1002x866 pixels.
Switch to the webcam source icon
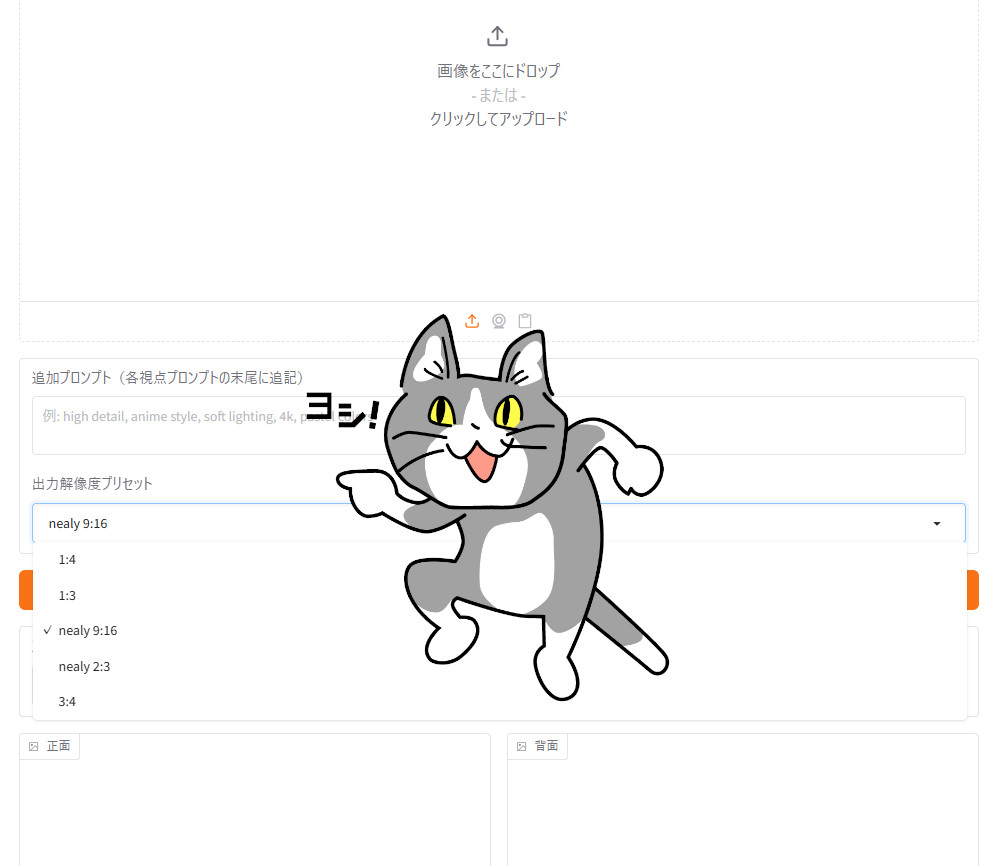coord(499,321)
